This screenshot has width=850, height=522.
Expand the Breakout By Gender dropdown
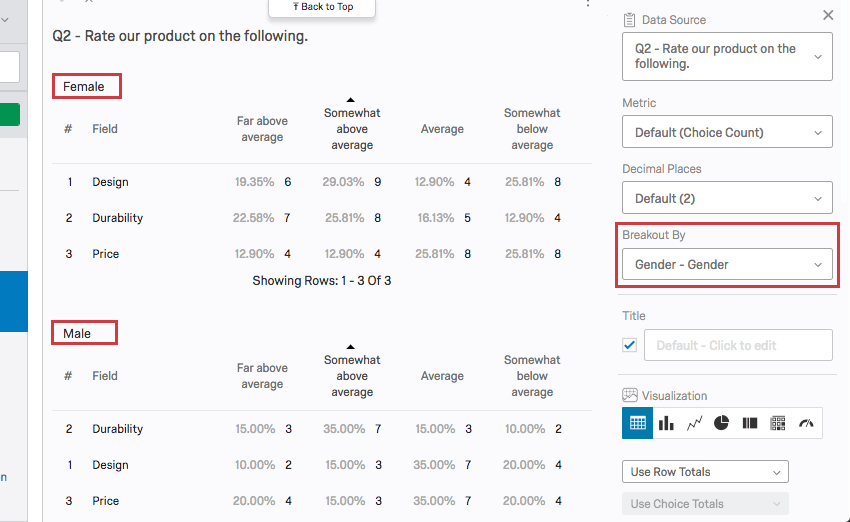click(x=727, y=265)
